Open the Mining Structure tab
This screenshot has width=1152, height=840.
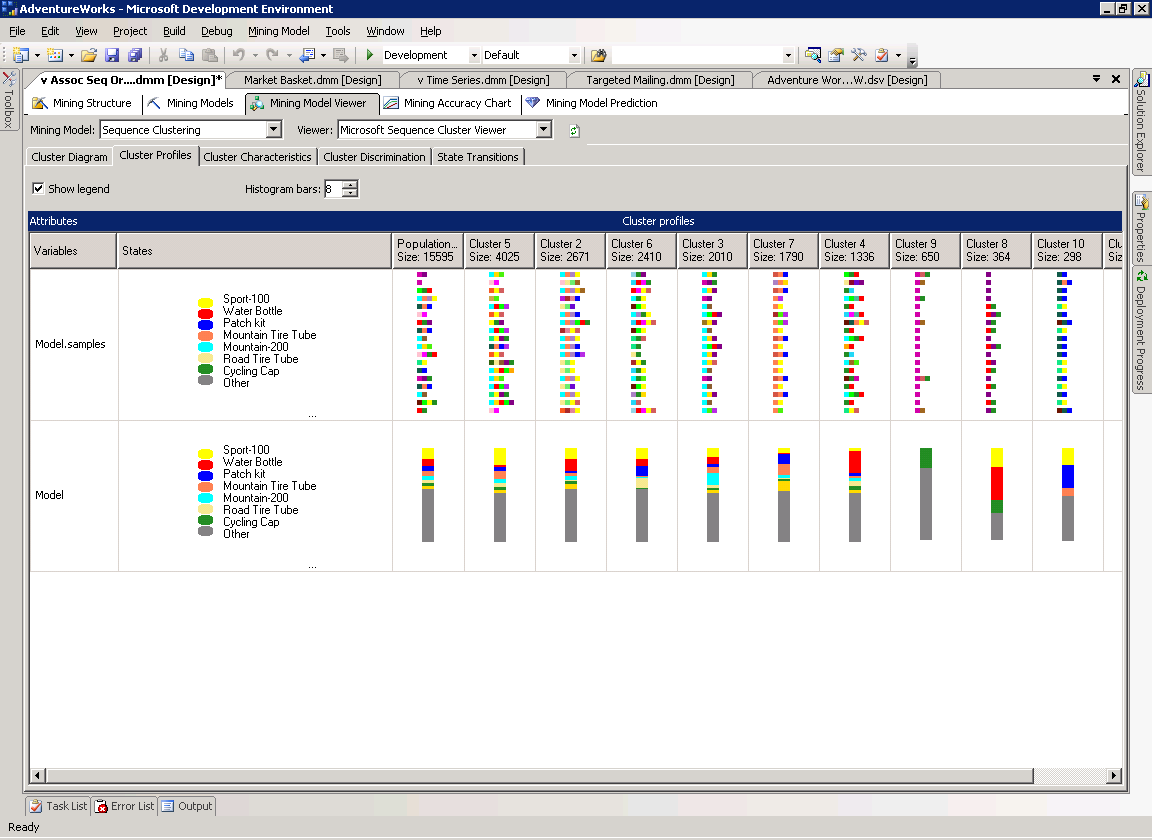point(82,104)
